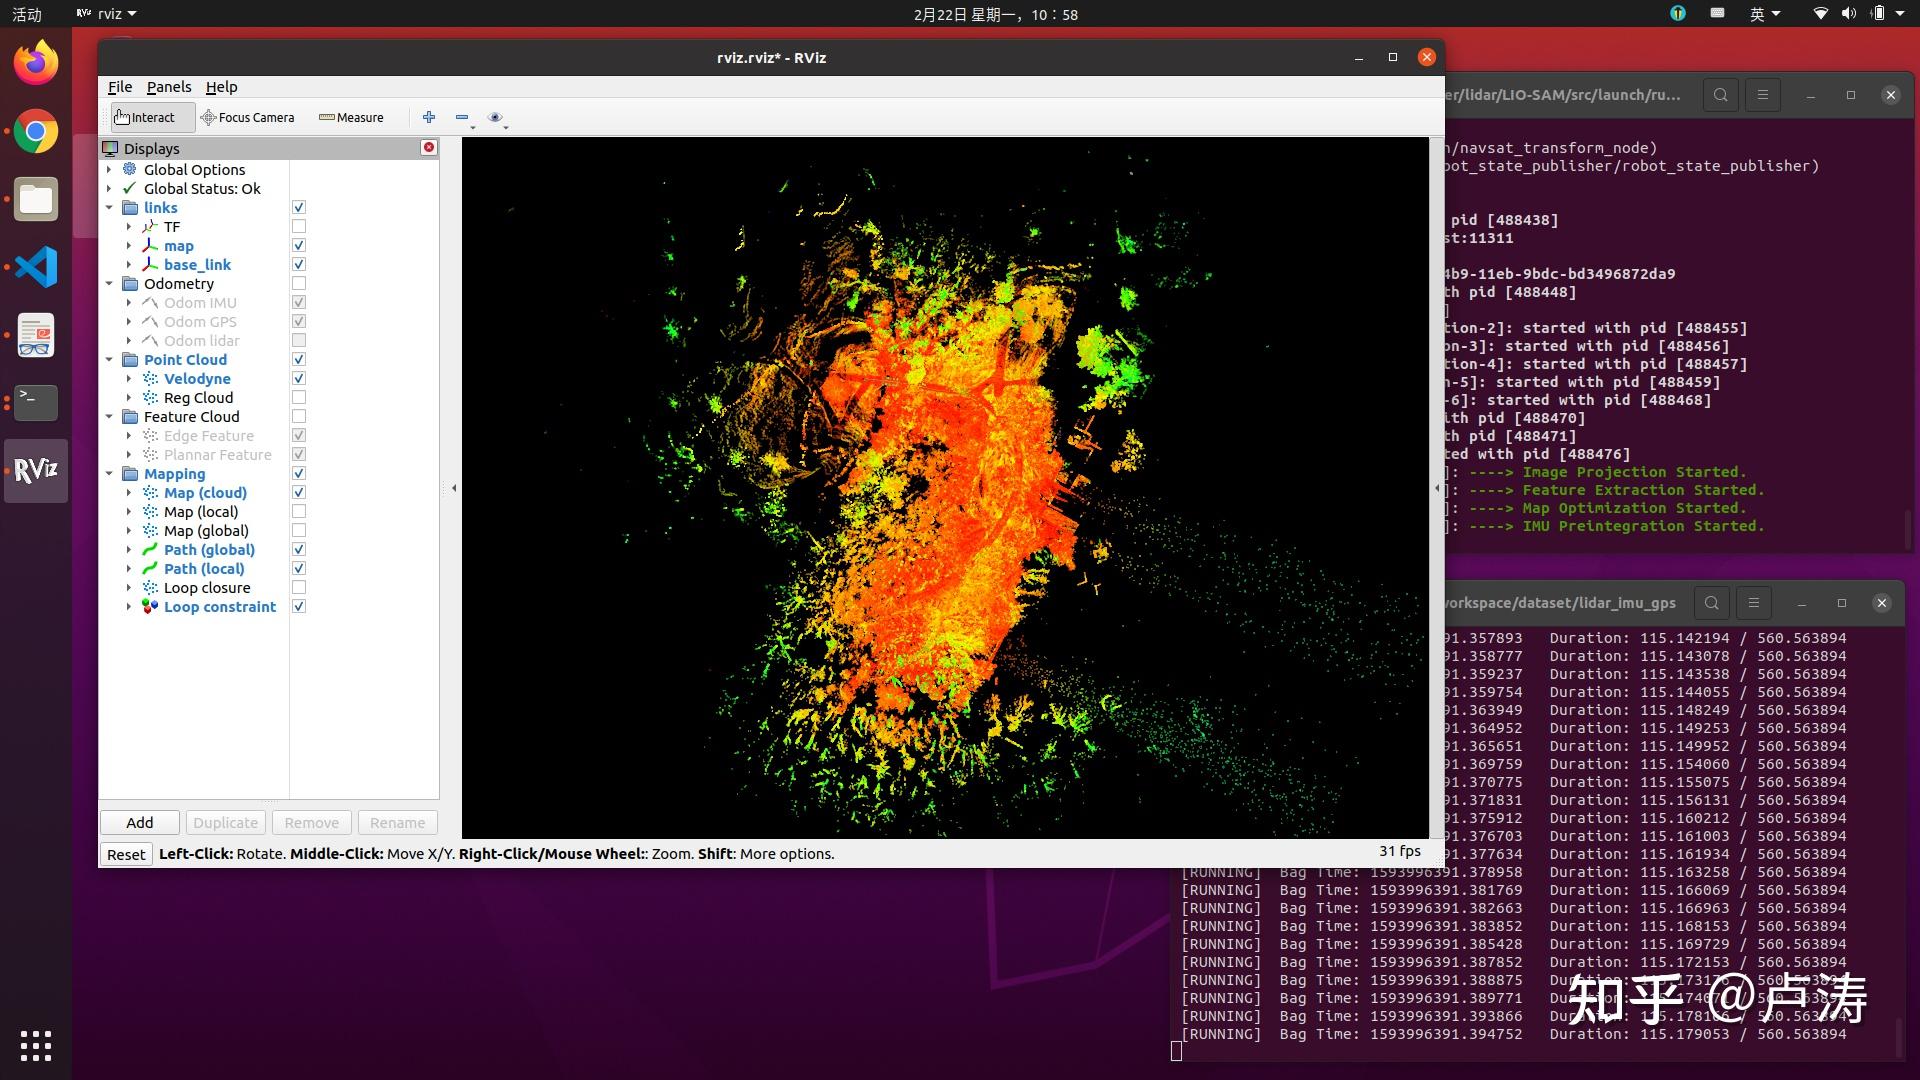Click the blue plus add-tool icon

pos(429,117)
